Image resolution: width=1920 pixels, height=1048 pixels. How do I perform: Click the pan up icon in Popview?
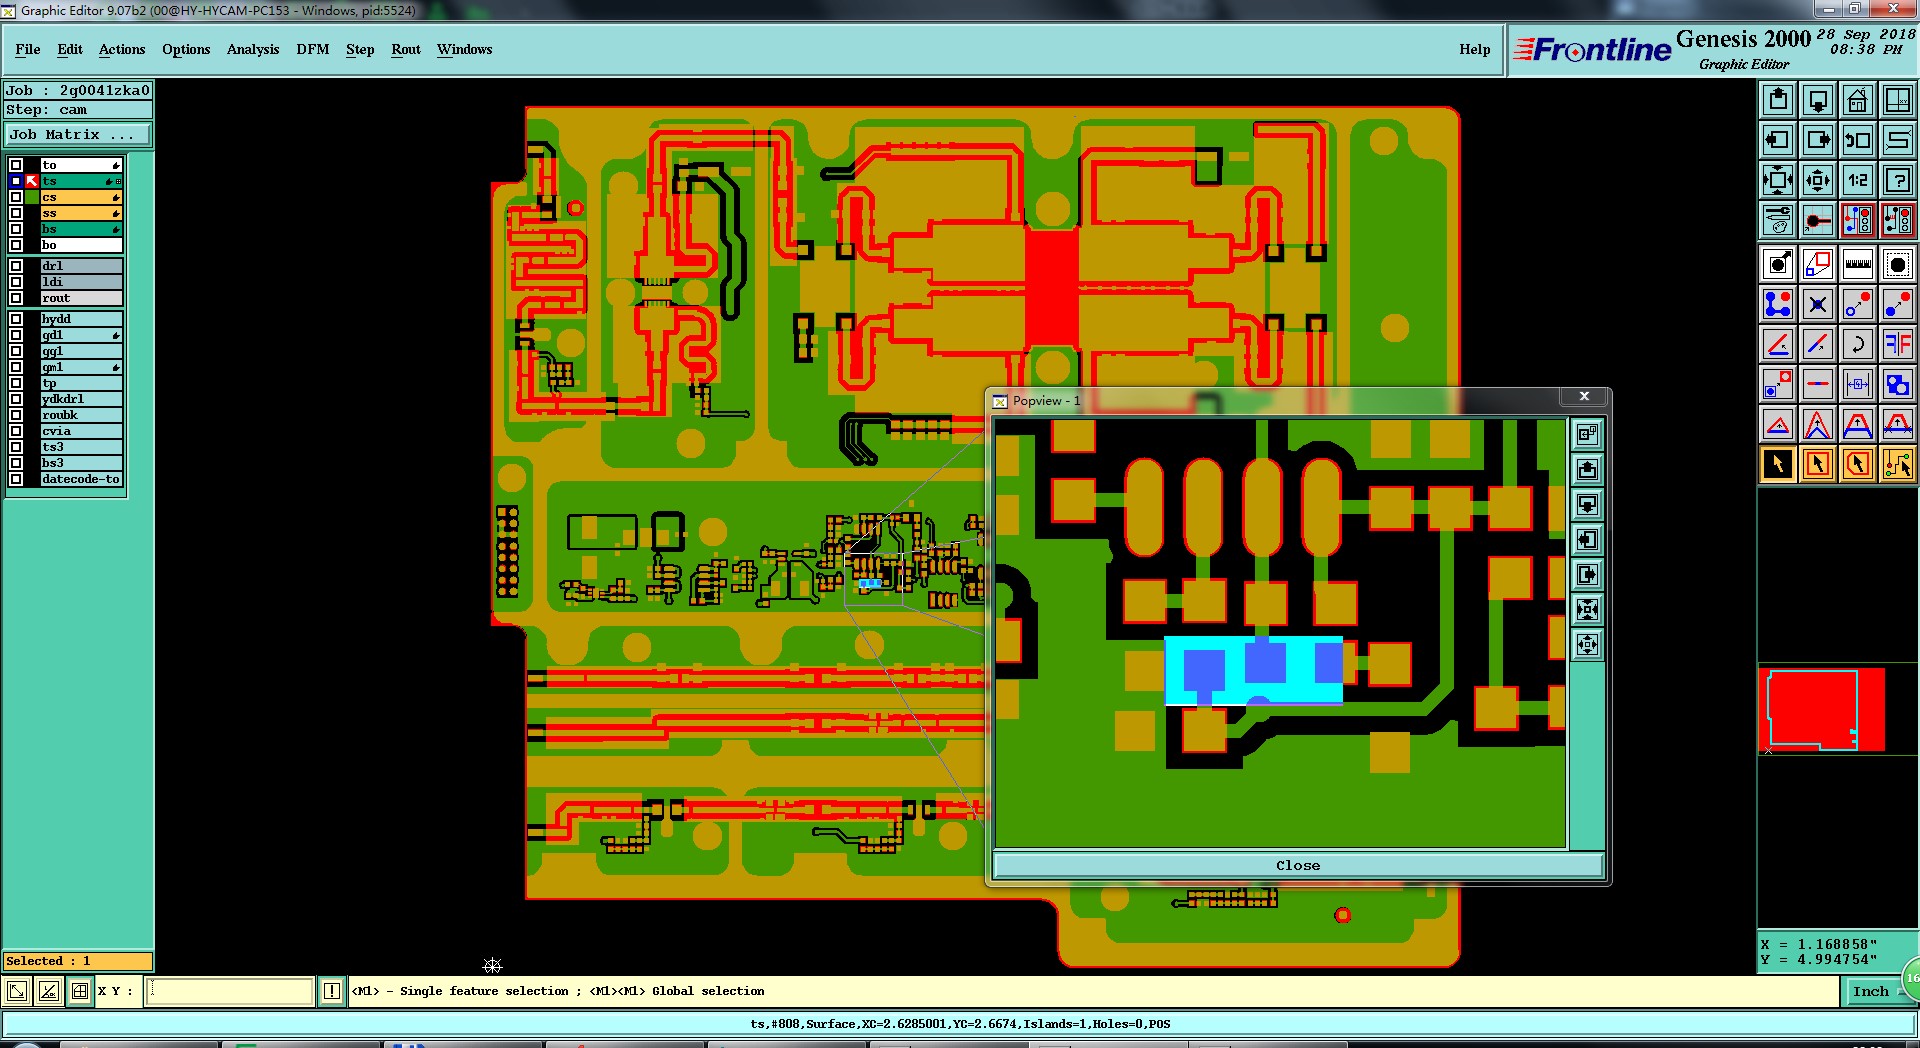1588,470
